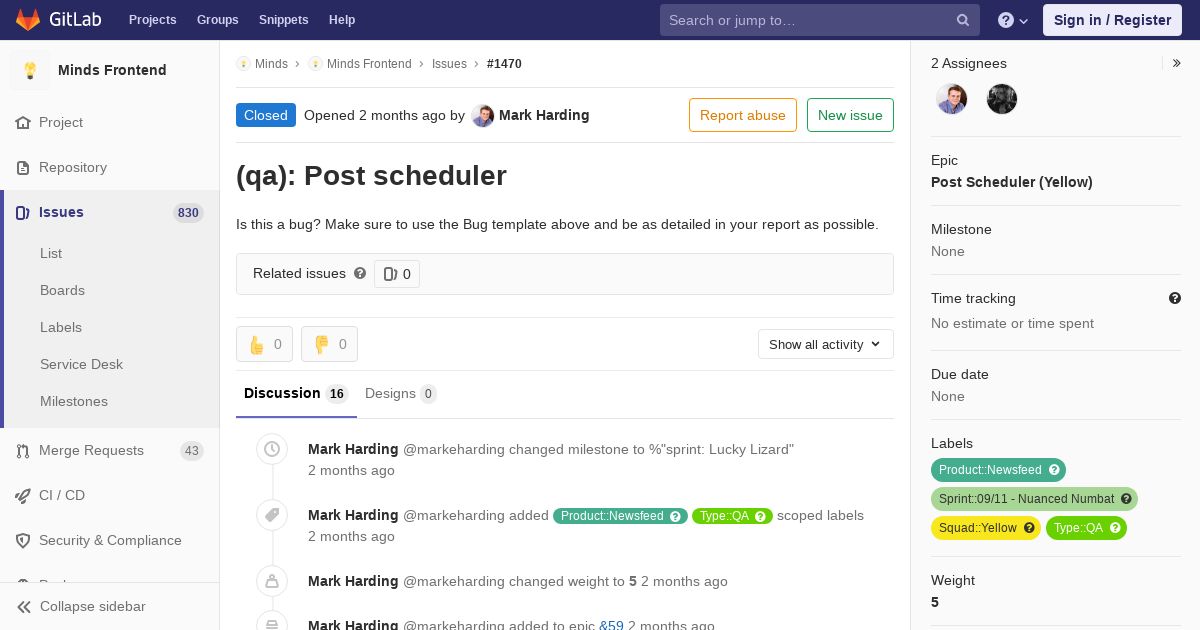Click Mark Harding's author avatar
The width and height of the screenshot is (1200, 630).
[483, 115]
